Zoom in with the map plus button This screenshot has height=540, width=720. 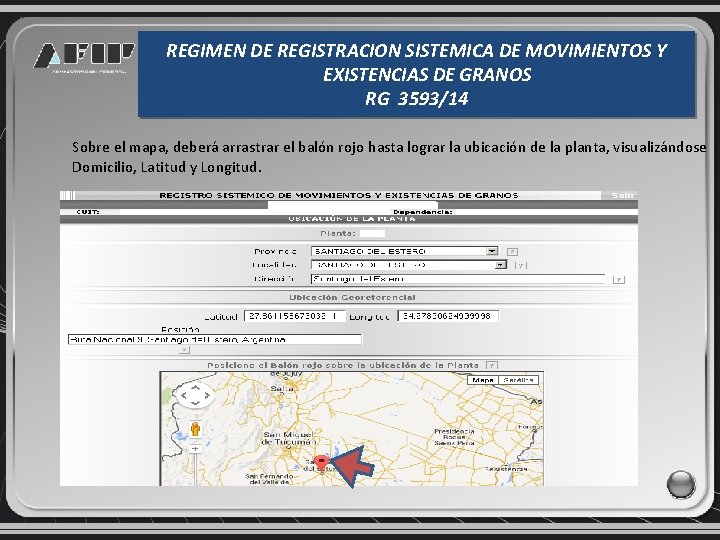coord(196,449)
